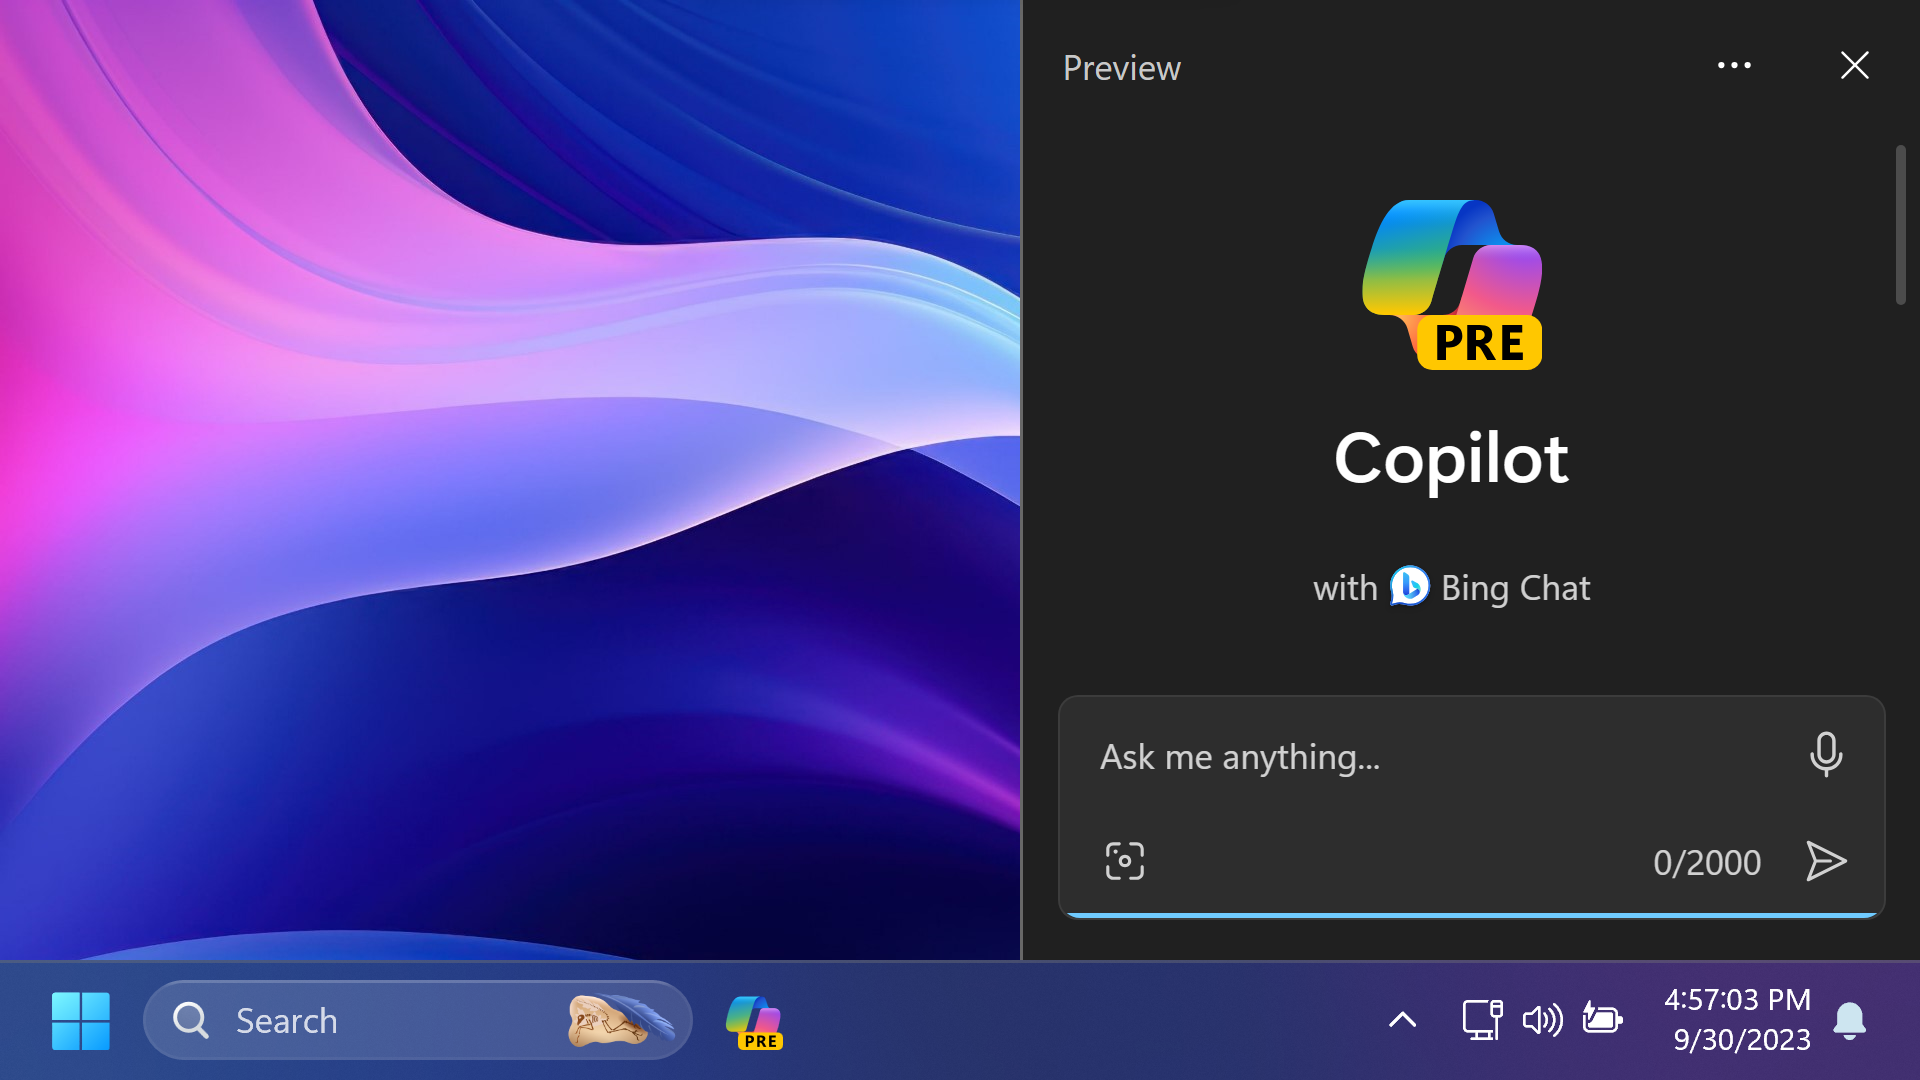The width and height of the screenshot is (1920, 1080).
Task: Click the 'Copilot' heading text
Action: pos(1451,459)
